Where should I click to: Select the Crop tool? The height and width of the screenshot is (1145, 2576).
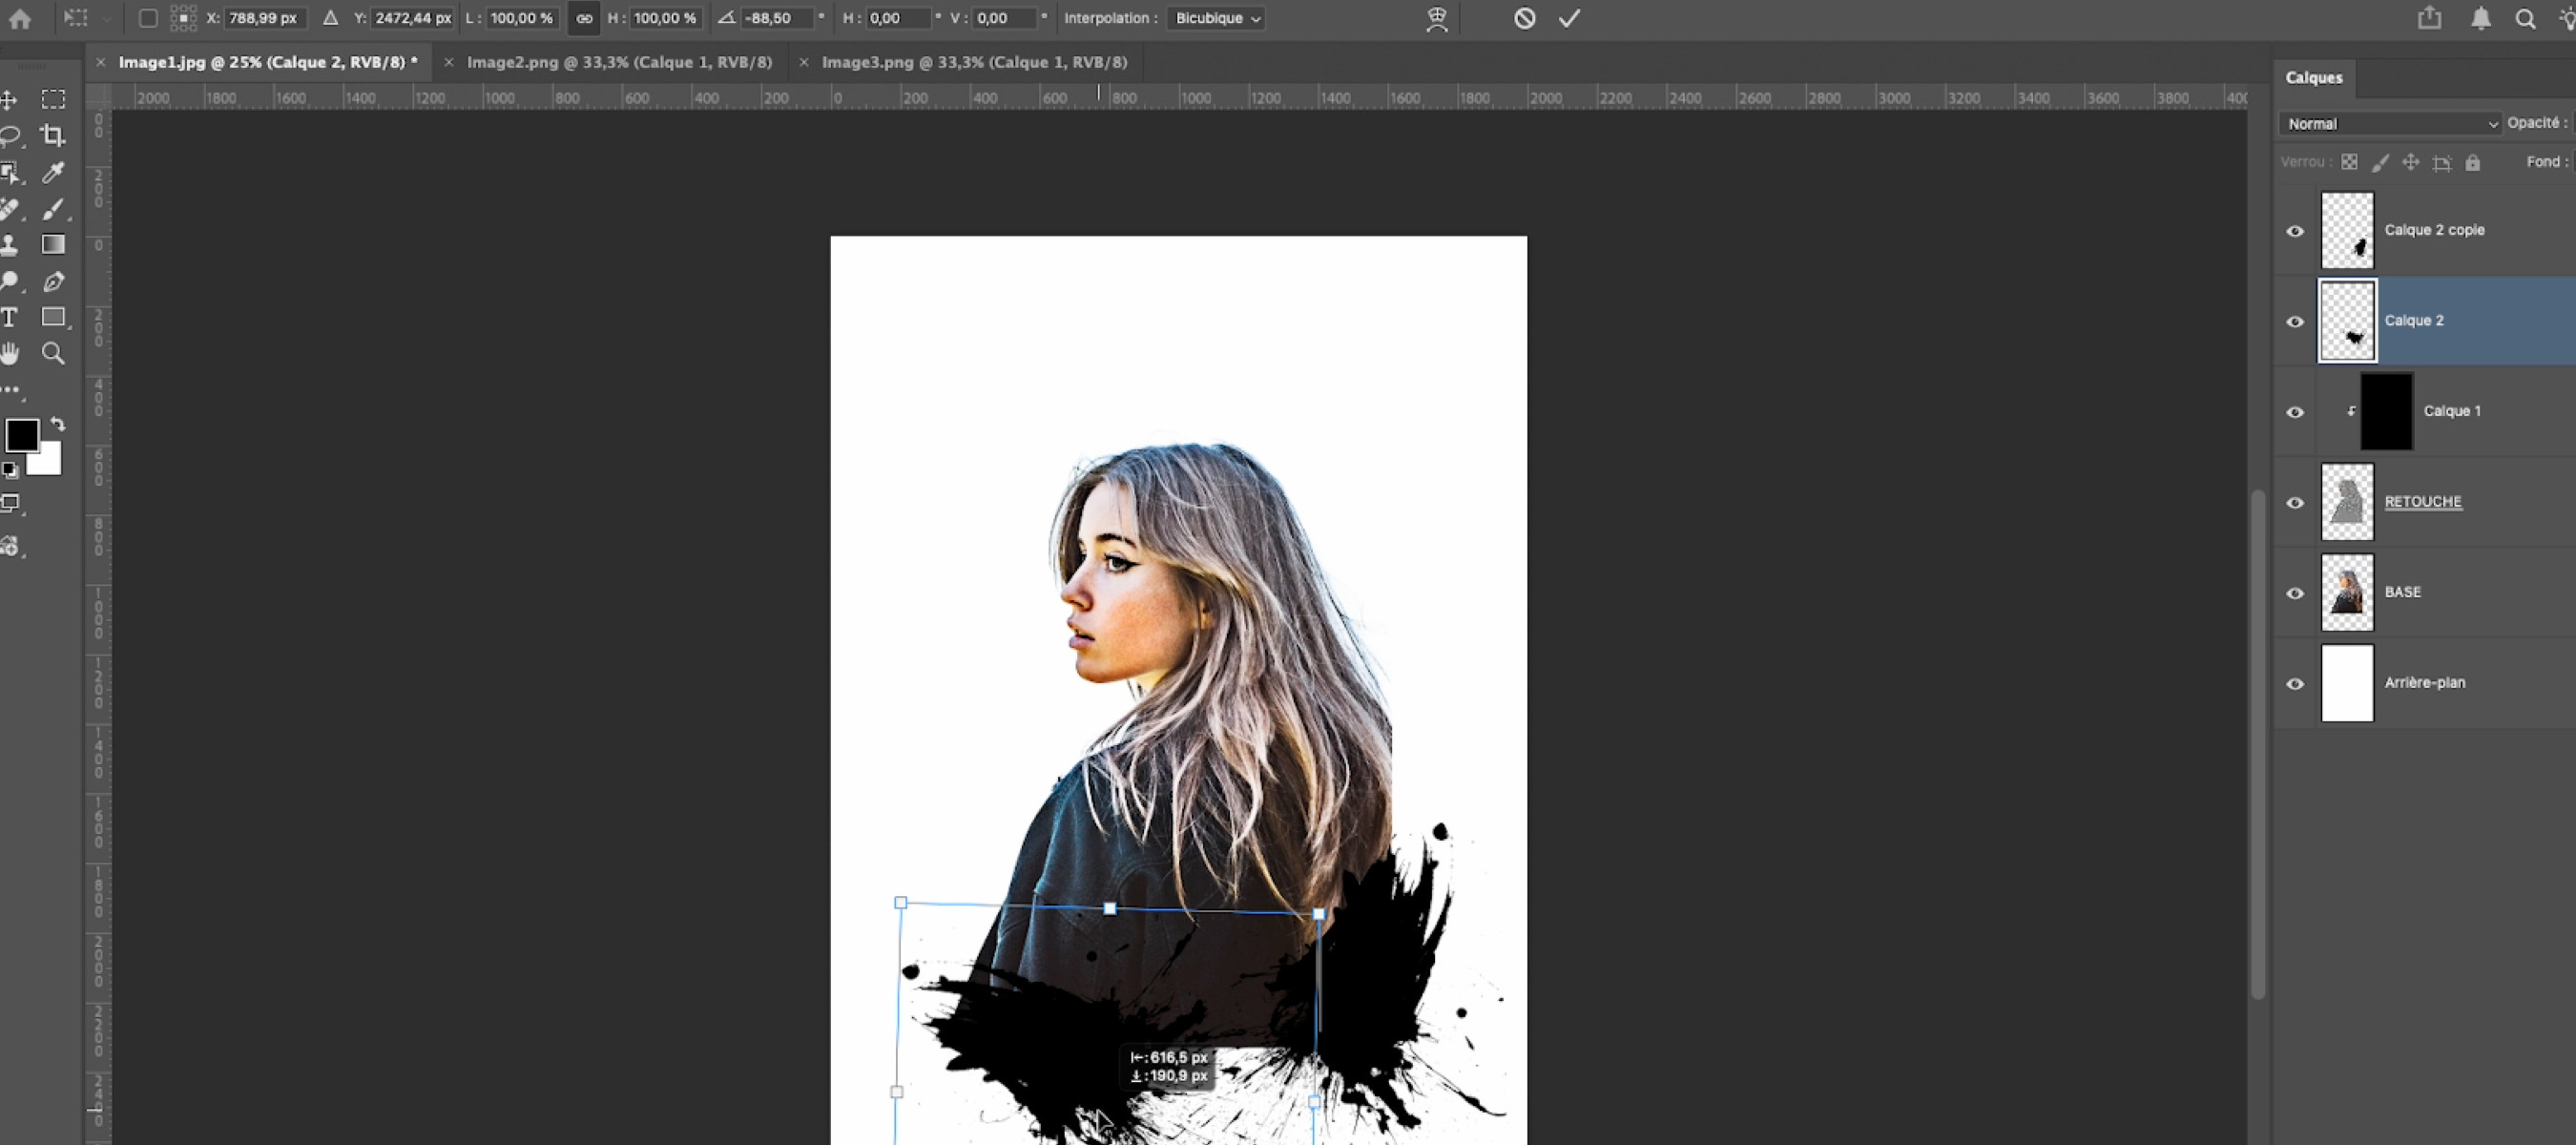[x=53, y=136]
